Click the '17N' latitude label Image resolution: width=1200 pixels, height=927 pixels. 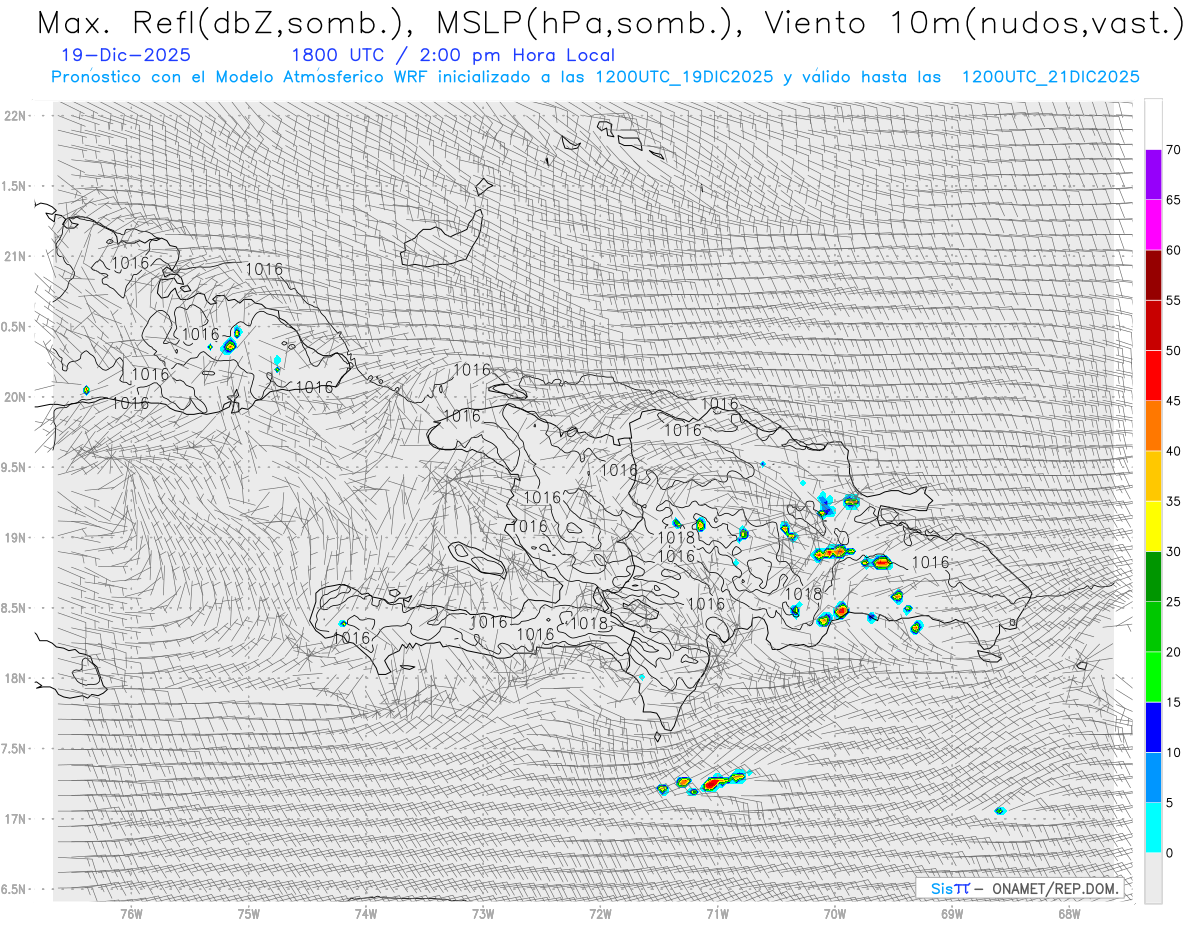tap(15, 819)
